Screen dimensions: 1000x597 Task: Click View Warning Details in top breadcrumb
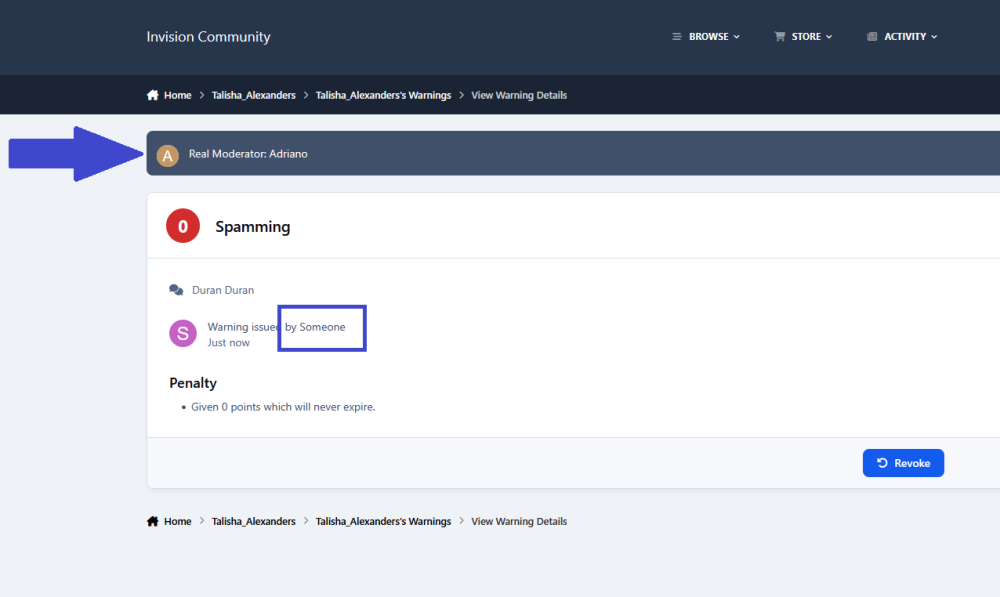click(518, 95)
